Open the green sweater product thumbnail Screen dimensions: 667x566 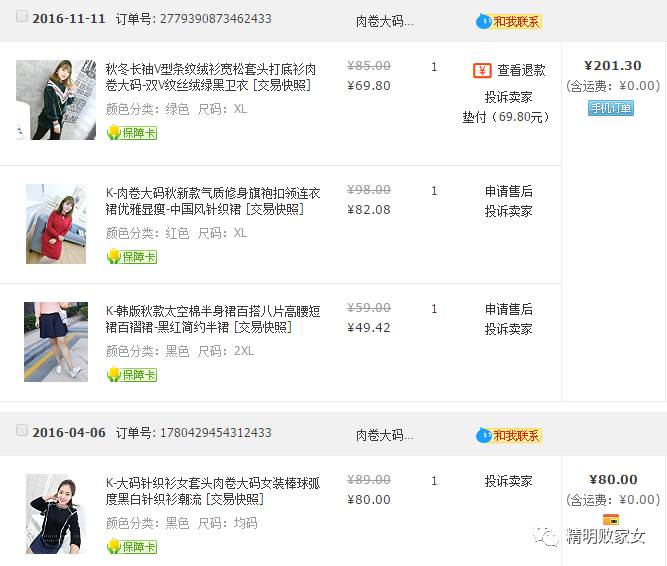click(x=56, y=100)
